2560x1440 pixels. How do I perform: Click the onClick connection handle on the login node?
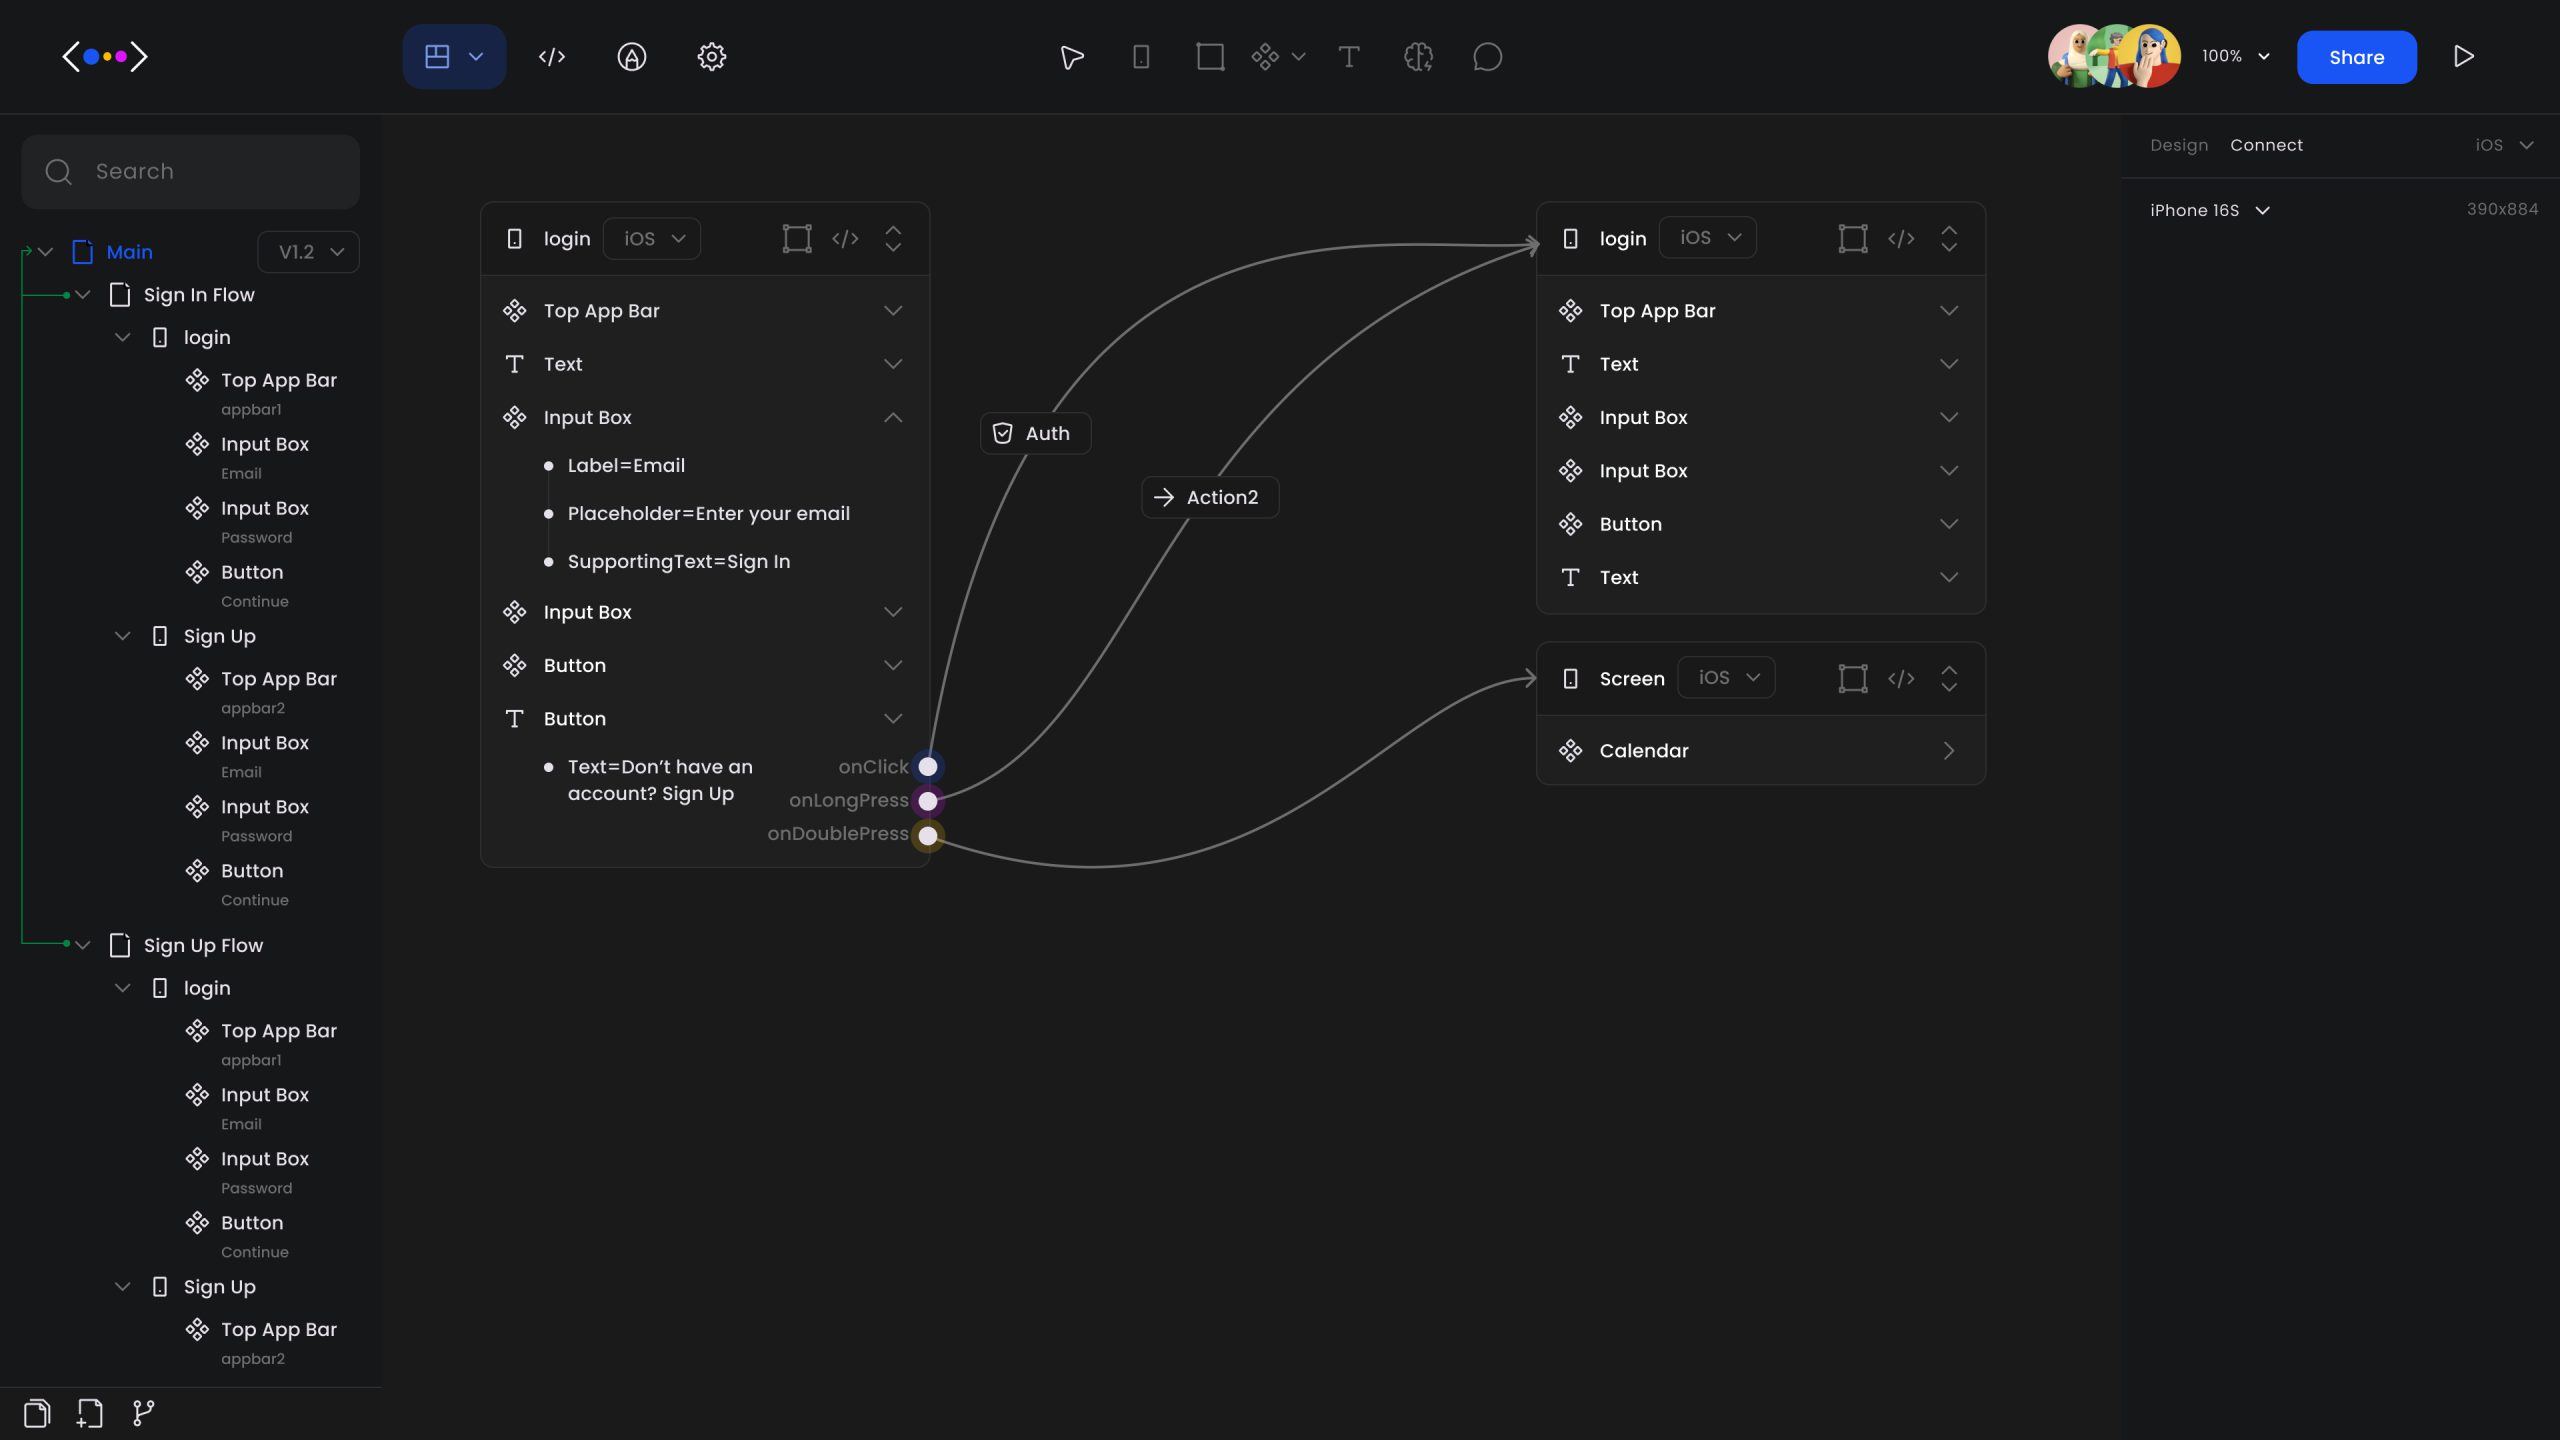tap(928, 766)
